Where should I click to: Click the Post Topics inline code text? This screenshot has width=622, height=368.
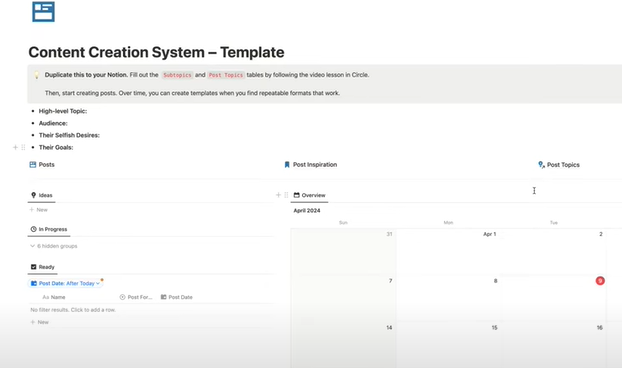[226, 75]
